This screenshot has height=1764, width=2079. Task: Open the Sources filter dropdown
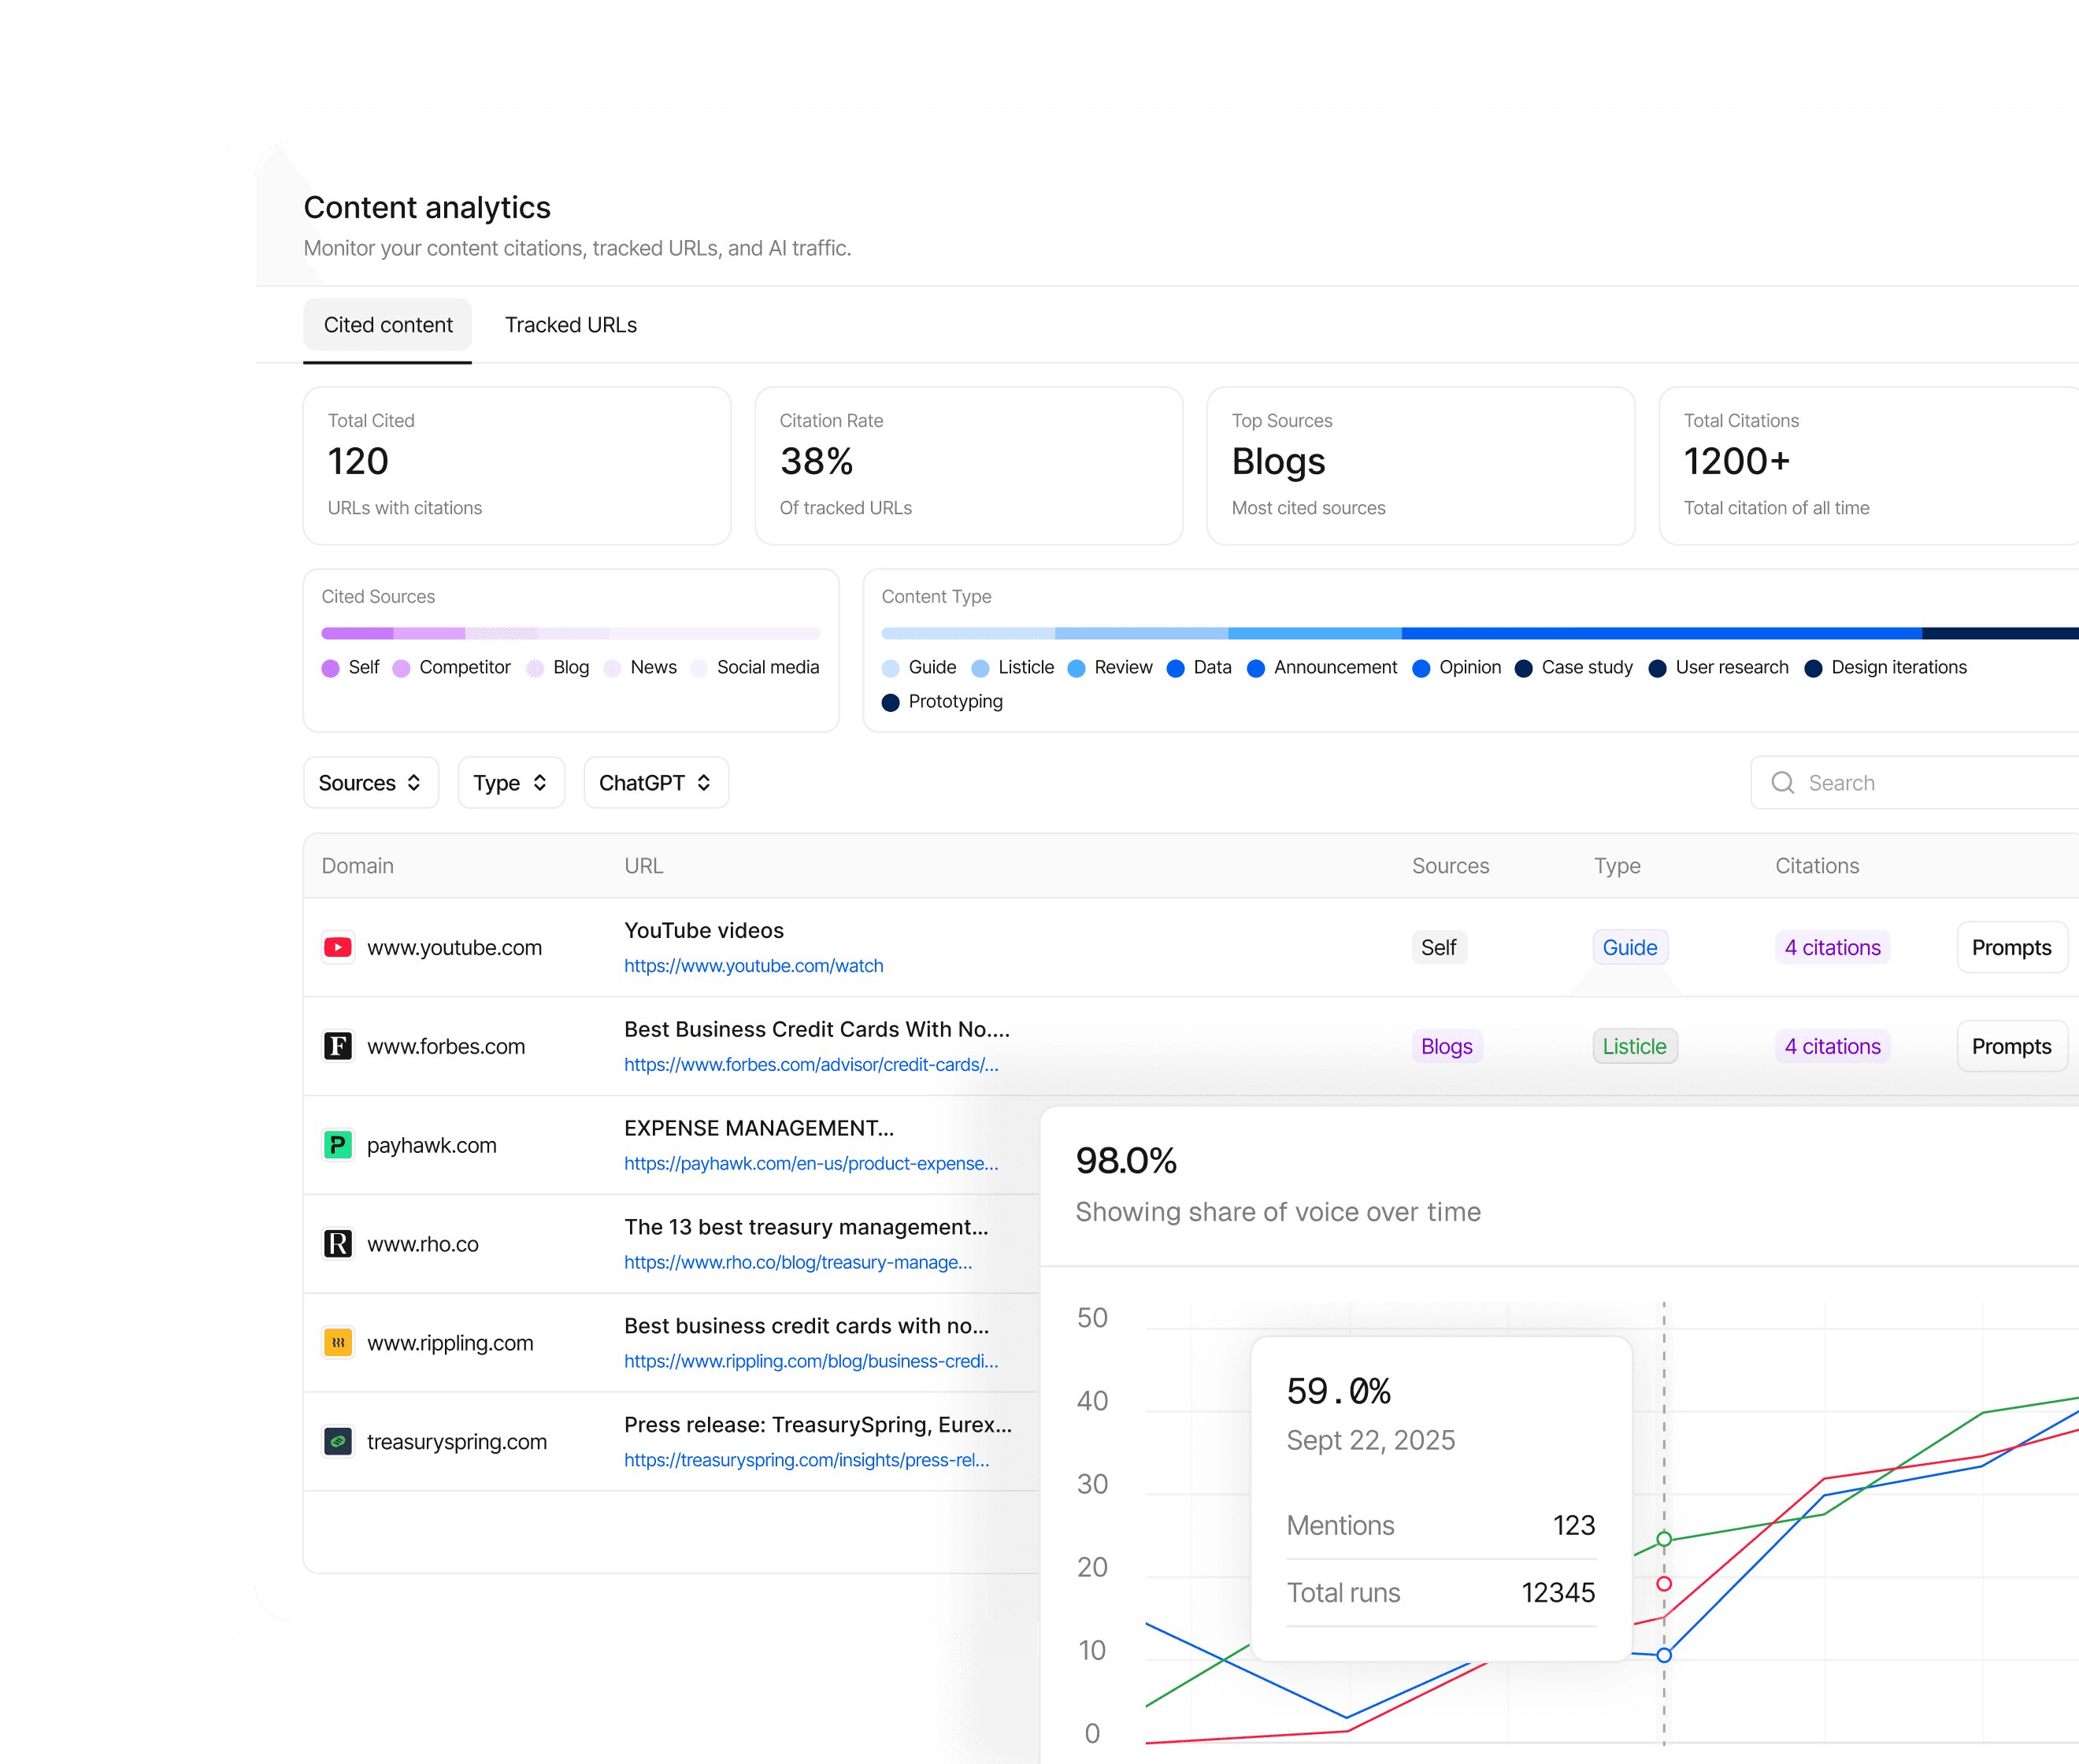pos(370,783)
